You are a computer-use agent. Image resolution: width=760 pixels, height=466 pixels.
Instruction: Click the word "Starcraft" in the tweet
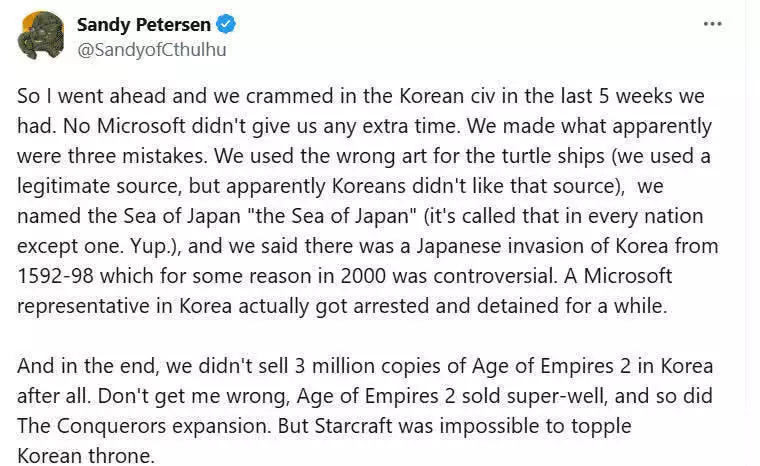353,426
